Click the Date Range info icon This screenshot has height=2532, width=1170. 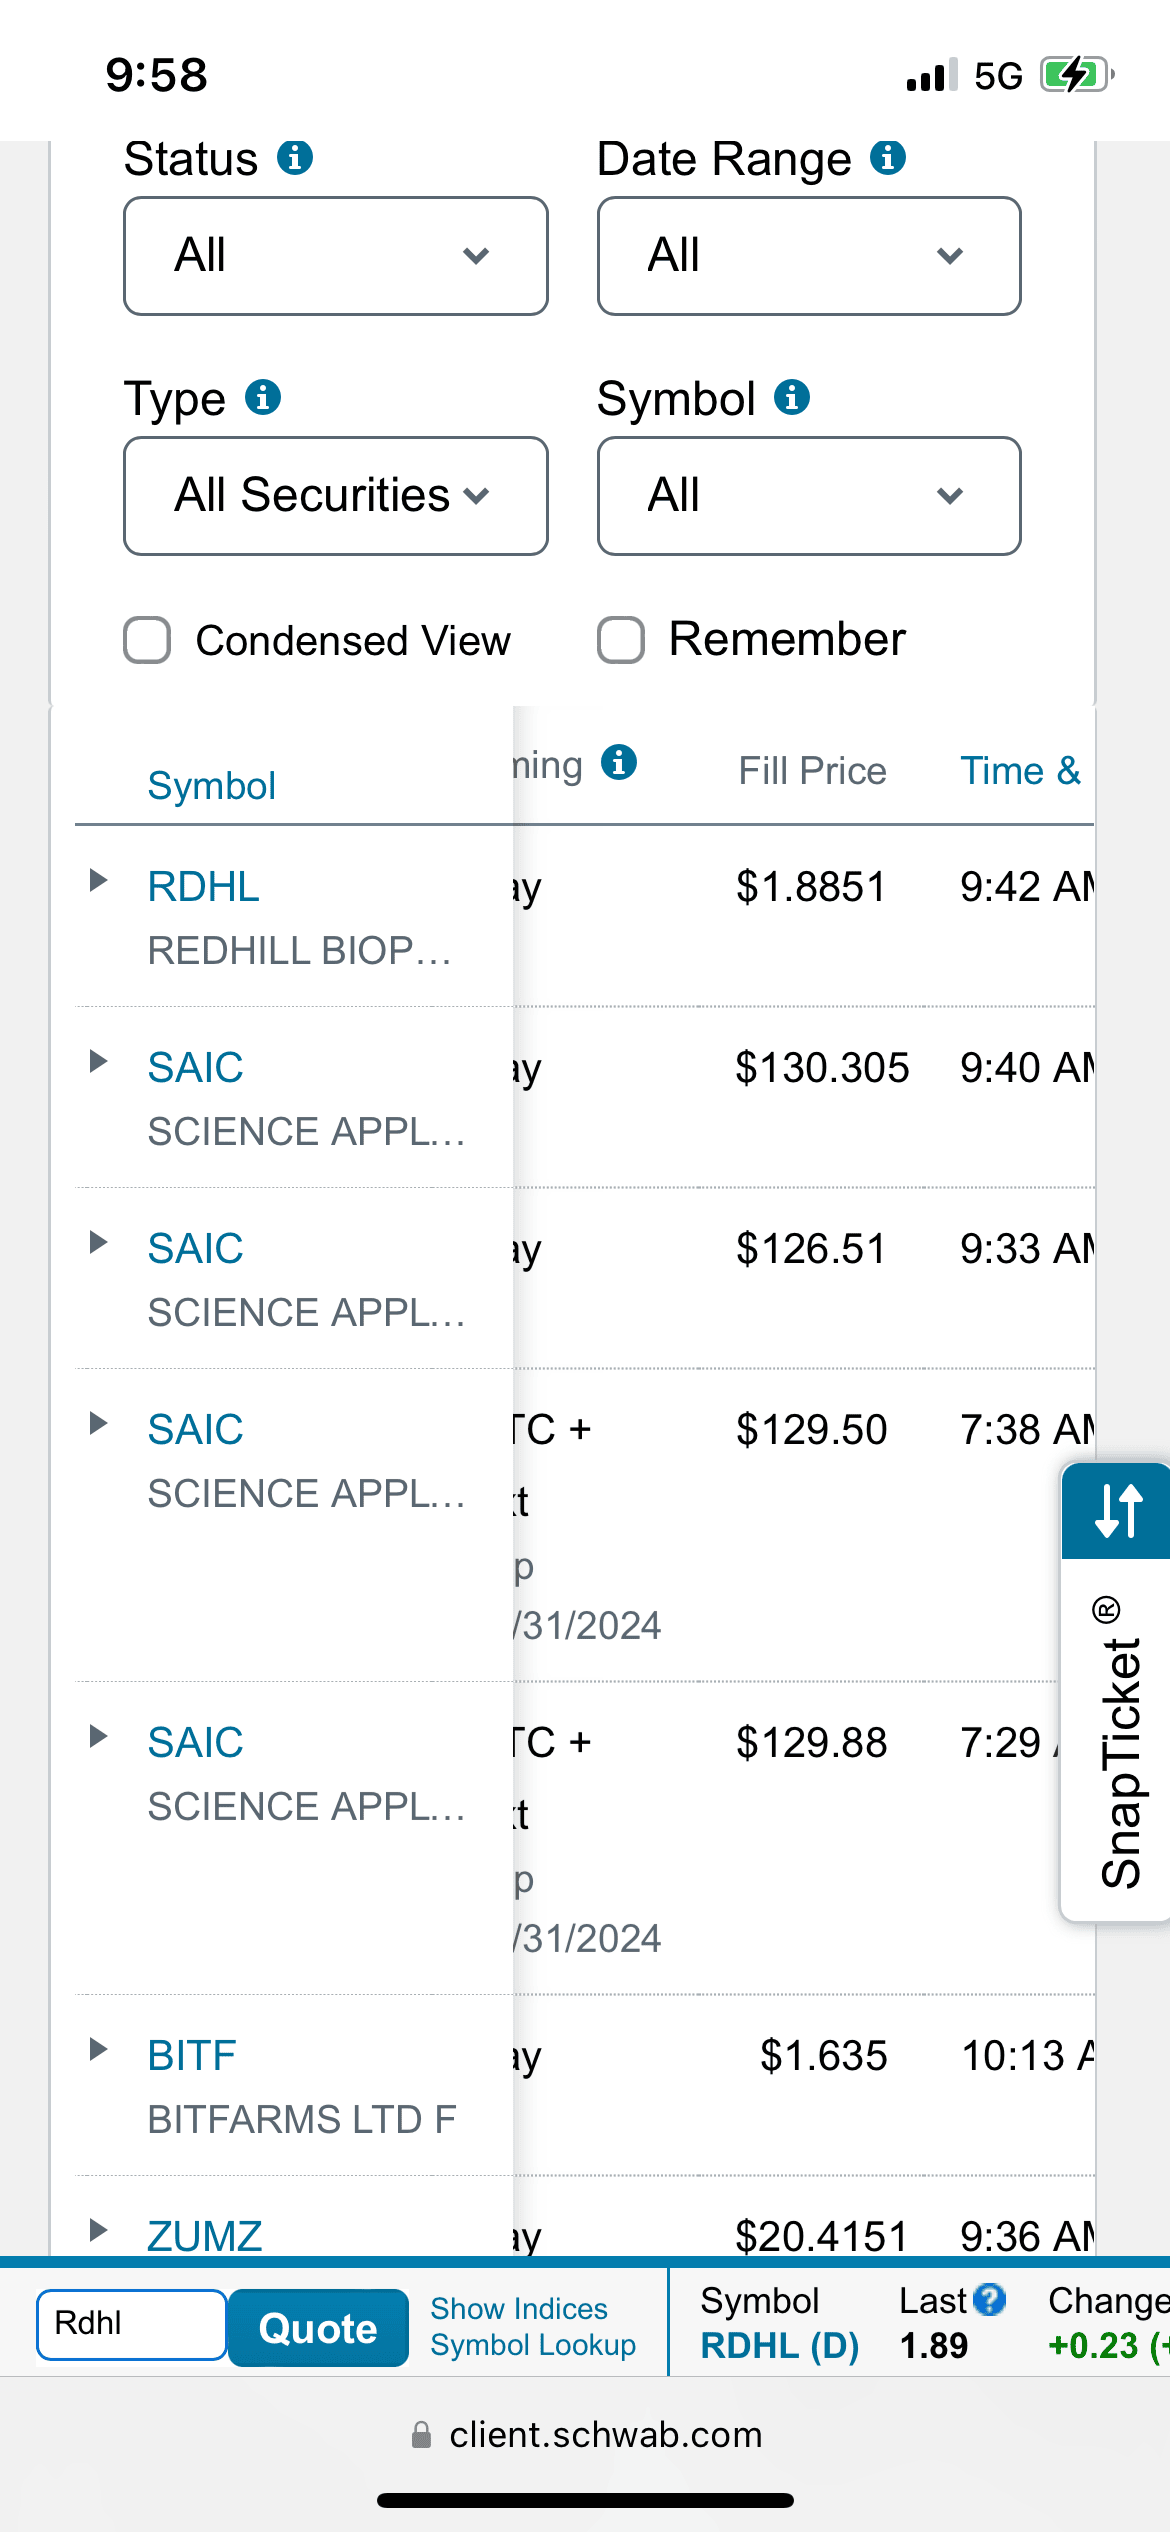coord(888,158)
